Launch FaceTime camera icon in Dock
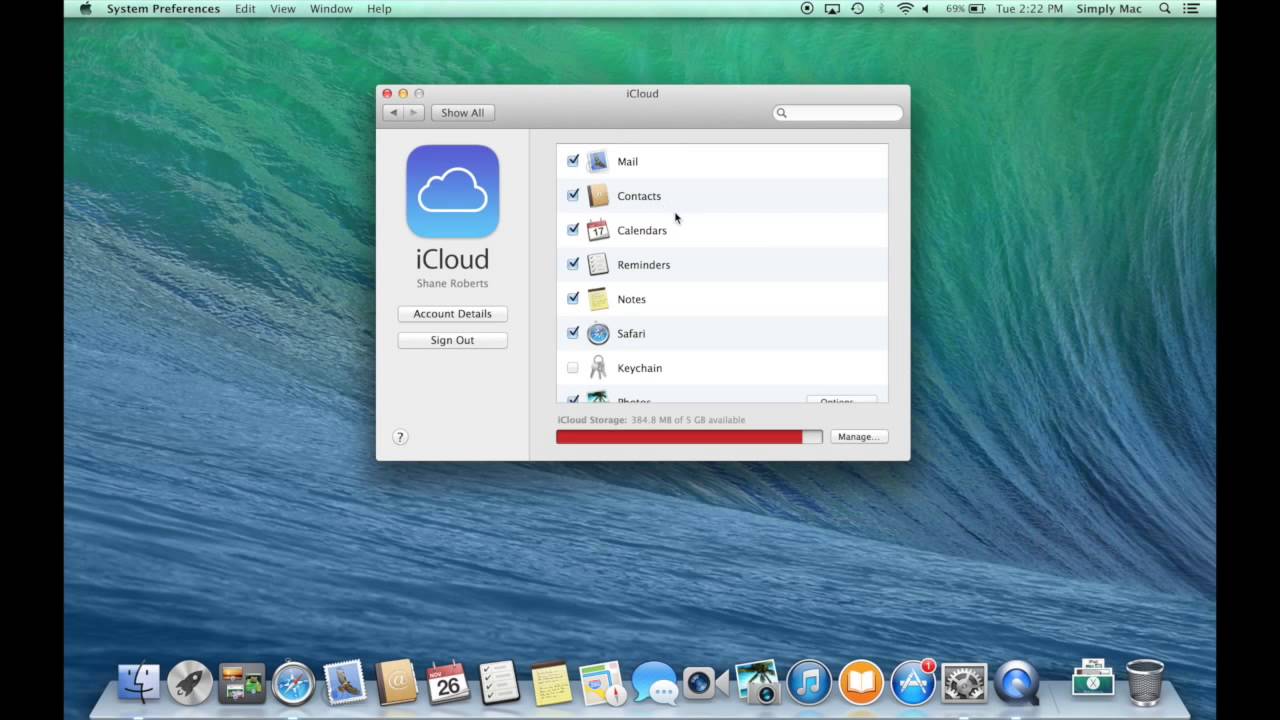 click(x=706, y=683)
